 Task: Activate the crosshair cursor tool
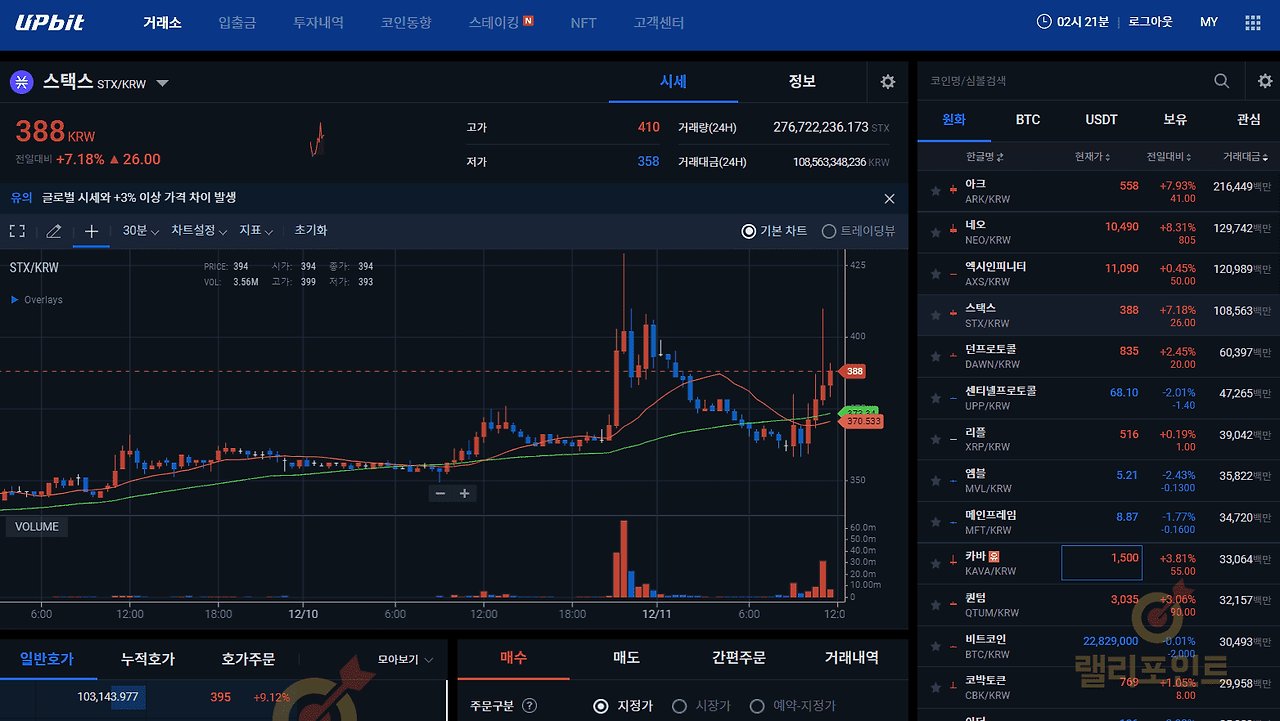pyautogui.click(x=91, y=231)
